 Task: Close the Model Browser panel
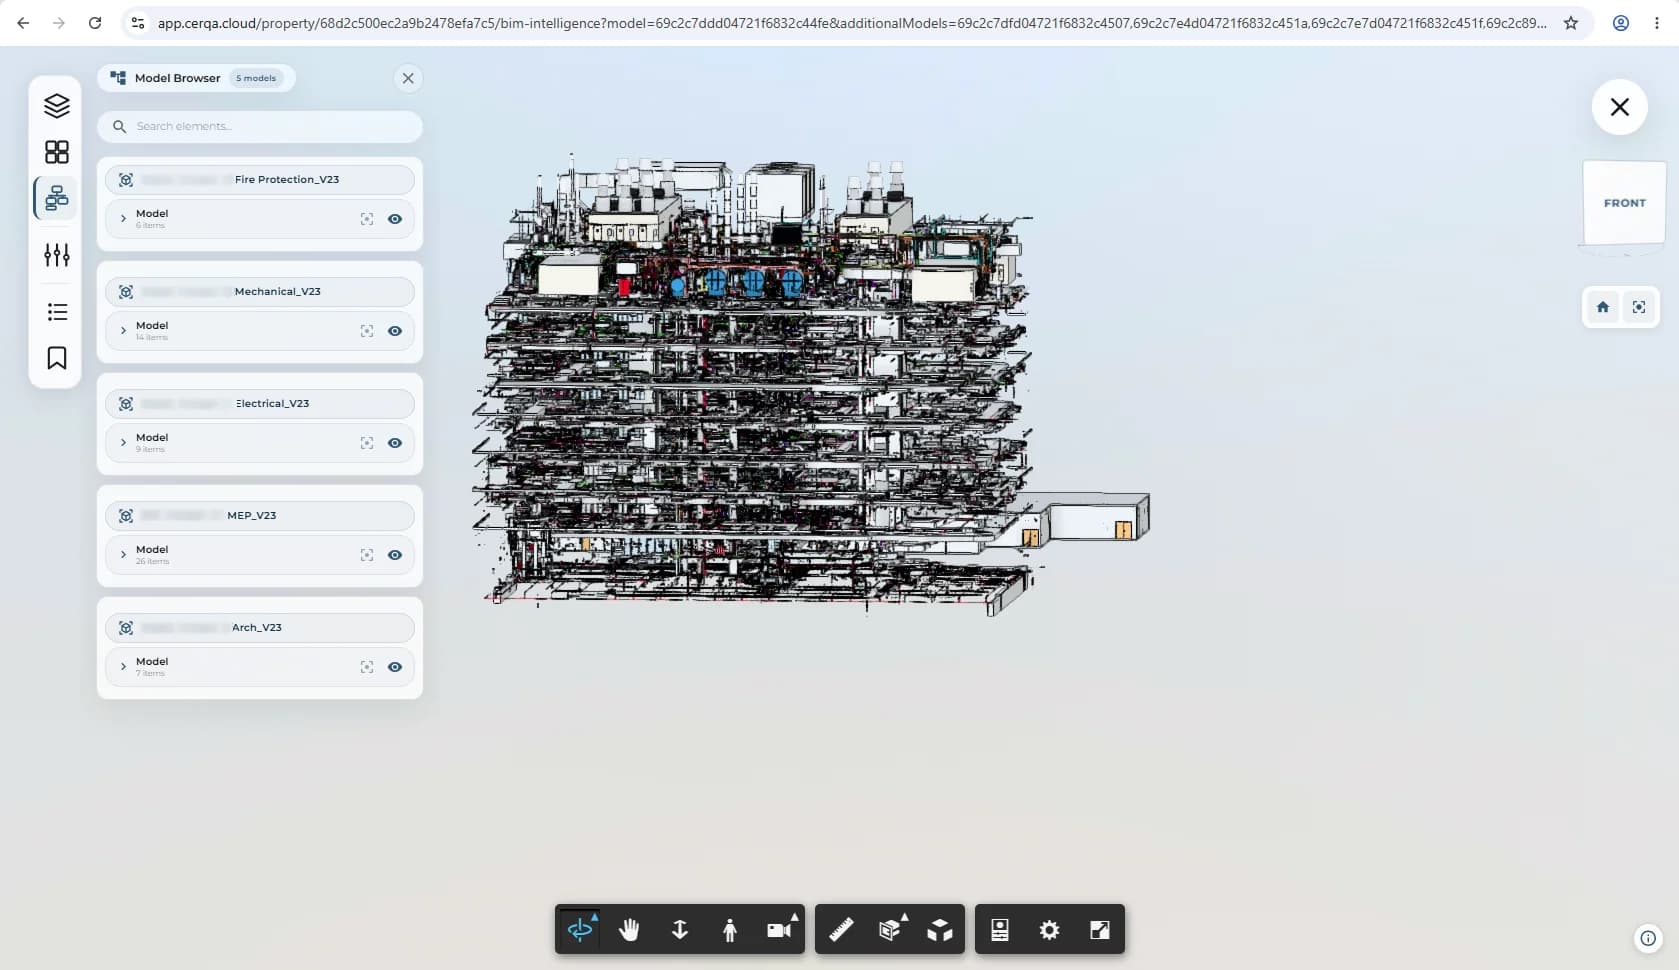pos(408,78)
